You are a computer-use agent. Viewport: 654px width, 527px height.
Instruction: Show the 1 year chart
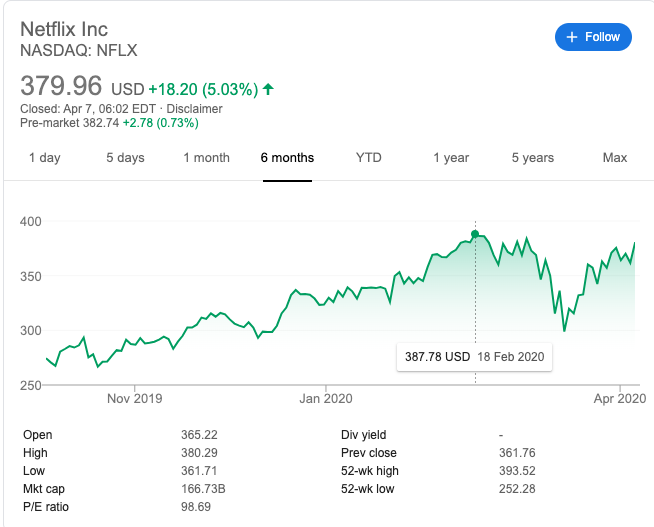[451, 158]
